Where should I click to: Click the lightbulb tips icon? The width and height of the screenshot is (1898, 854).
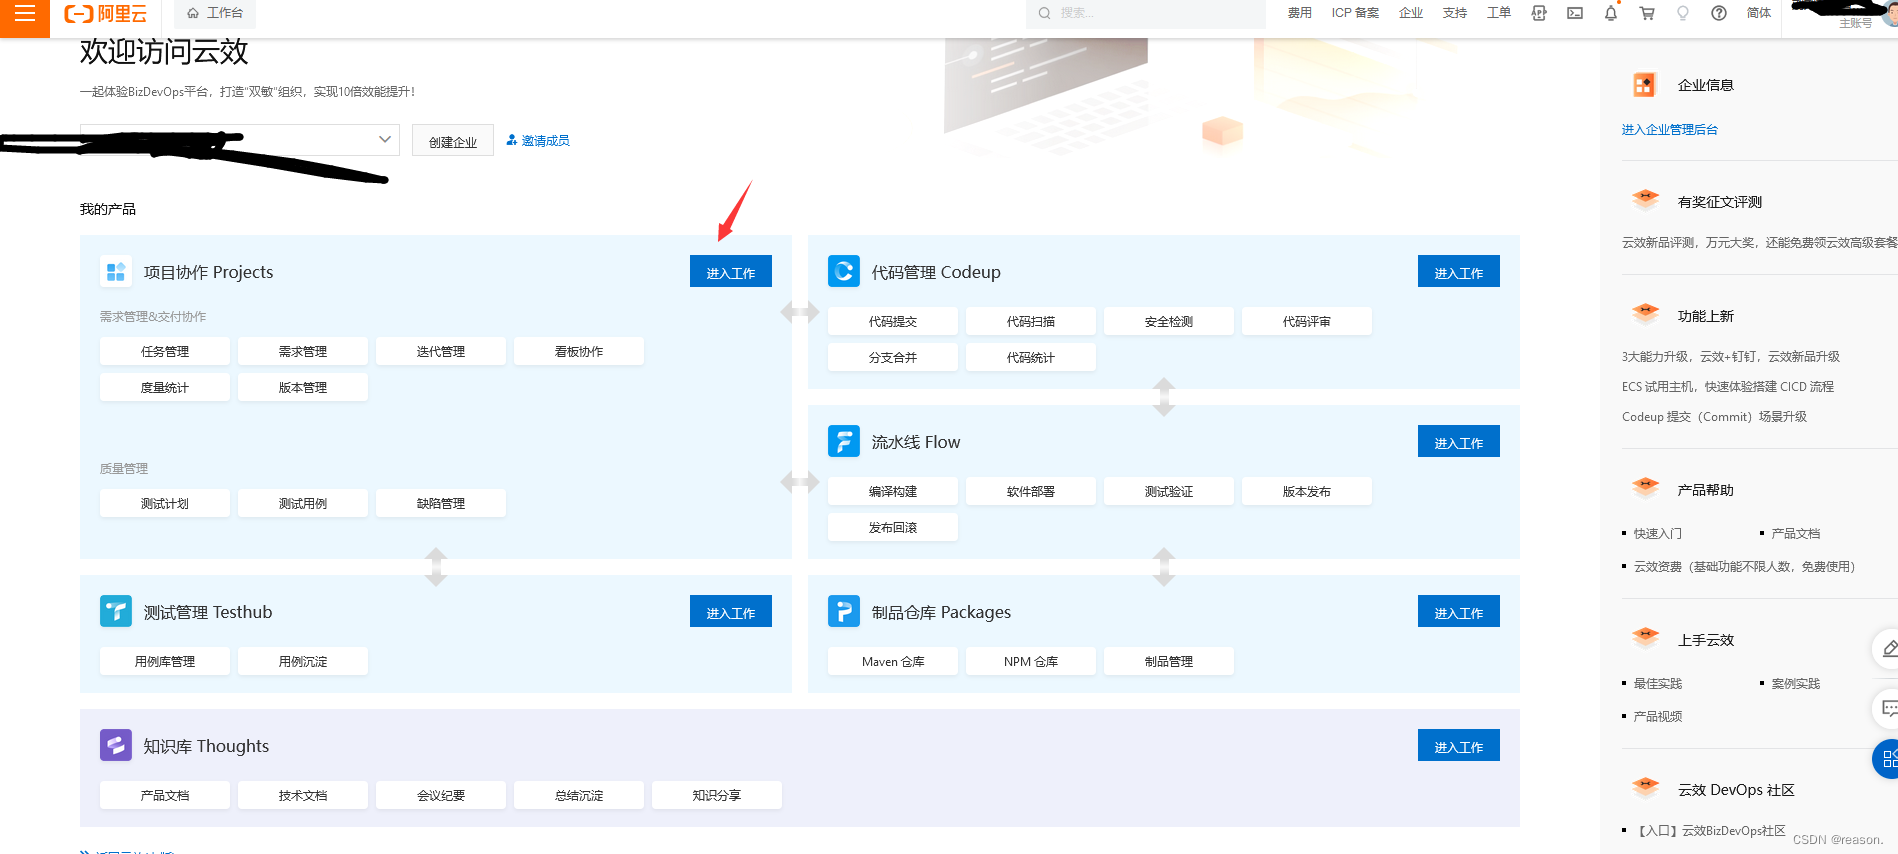(1683, 13)
